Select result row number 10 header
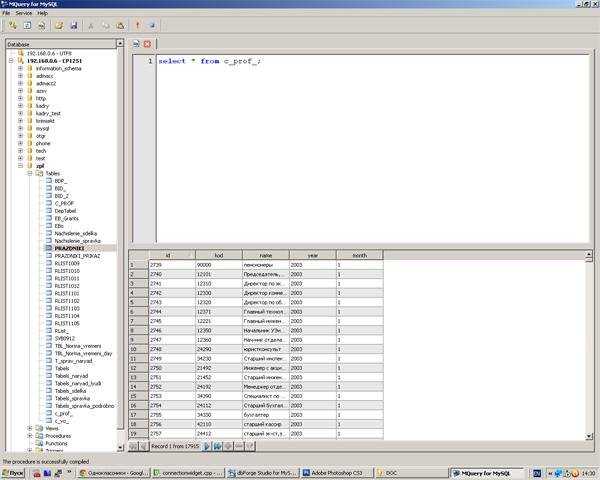The width and height of the screenshot is (600, 480). click(138, 349)
